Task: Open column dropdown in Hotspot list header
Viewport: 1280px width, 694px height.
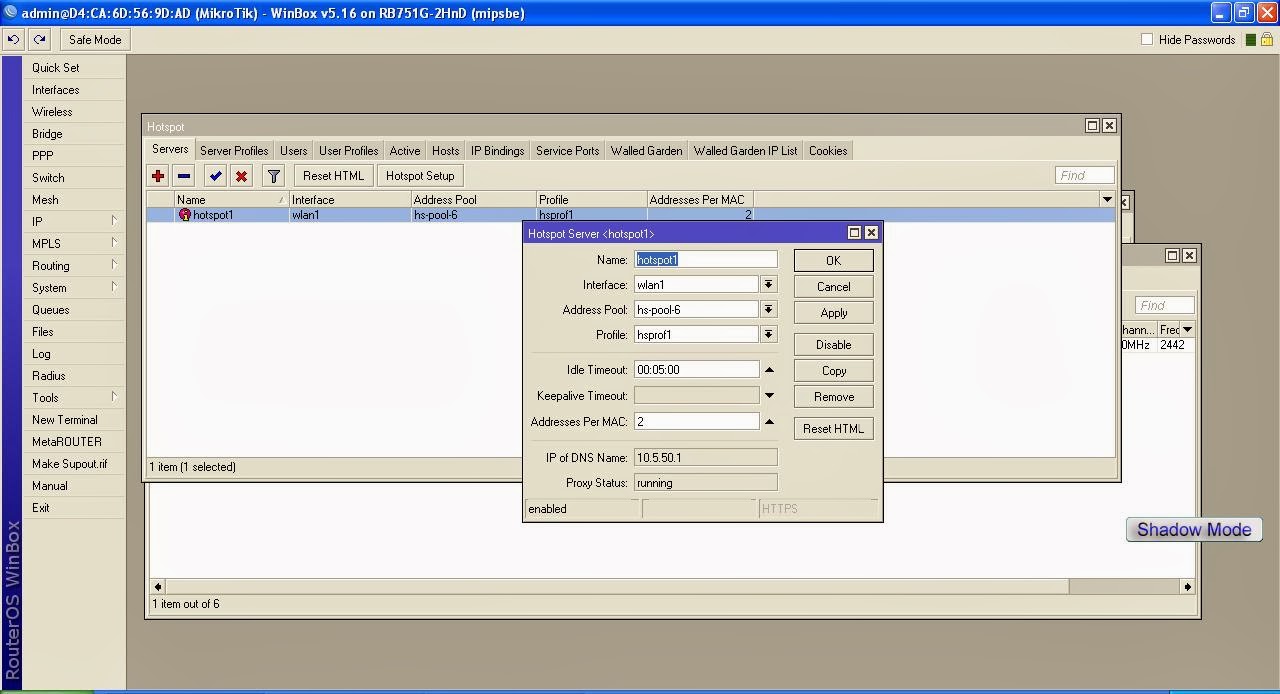Action: (x=1107, y=200)
